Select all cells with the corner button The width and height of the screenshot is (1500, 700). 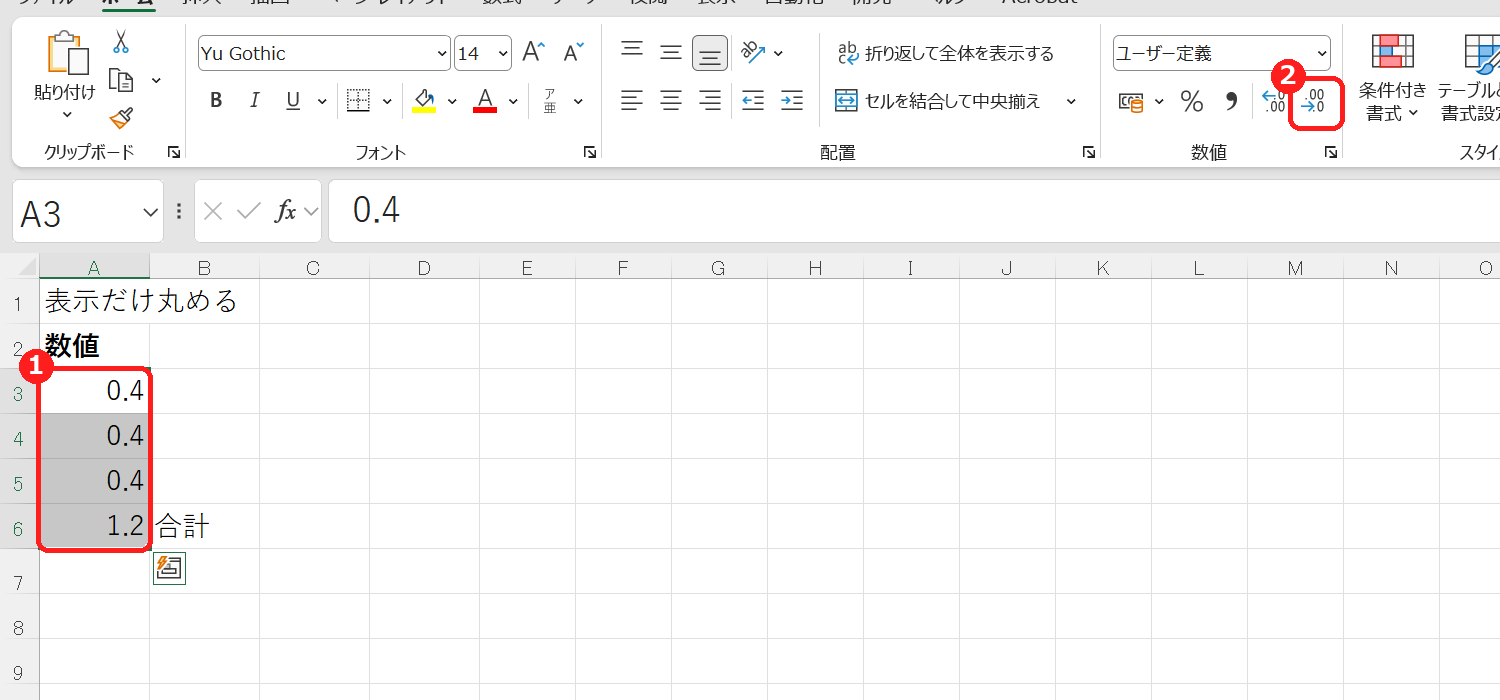point(20,267)
